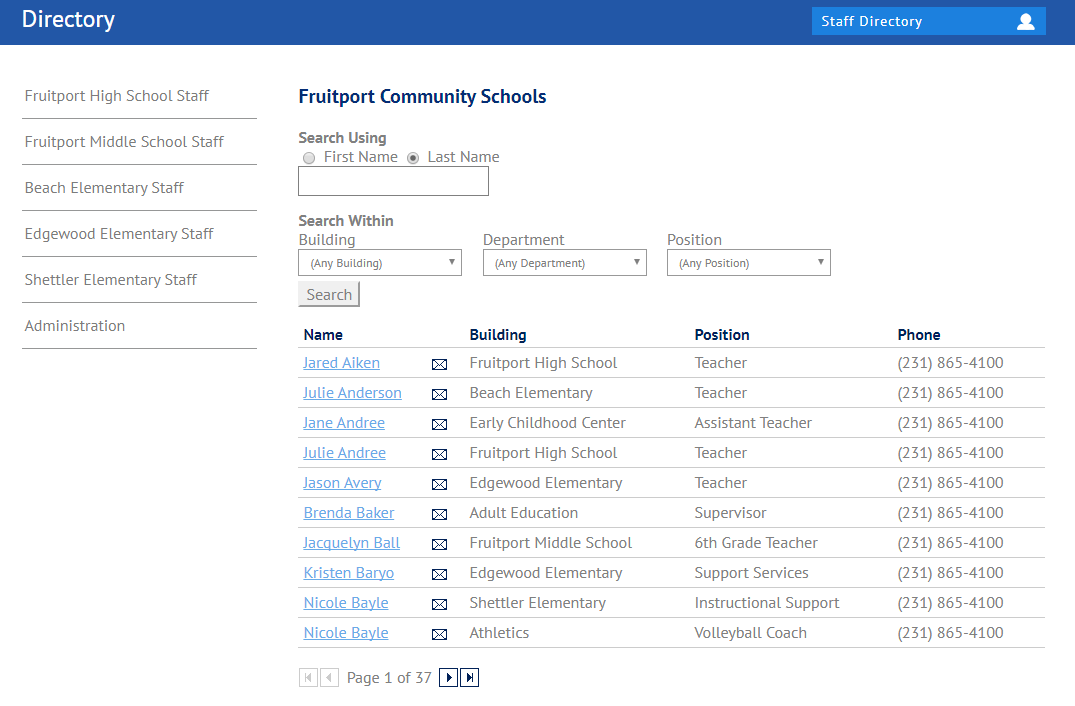Viewport: 1075px width, 706px height.
Task: Open Jason Avery's profile link
Action: 342,483
